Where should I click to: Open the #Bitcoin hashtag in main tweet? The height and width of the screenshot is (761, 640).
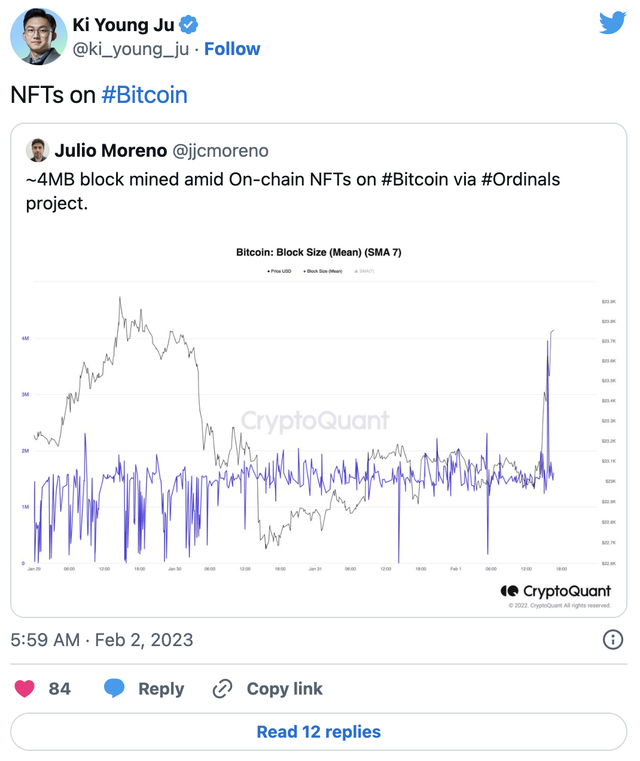click(144, 95)
